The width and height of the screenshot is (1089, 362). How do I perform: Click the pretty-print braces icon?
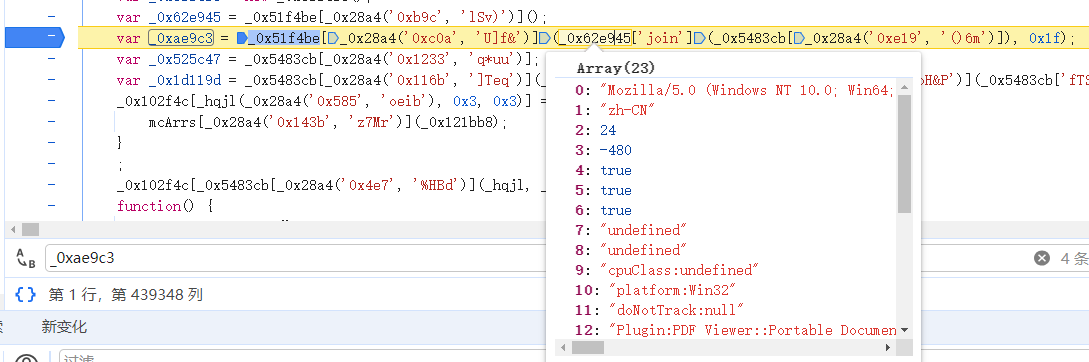[25, 295]
